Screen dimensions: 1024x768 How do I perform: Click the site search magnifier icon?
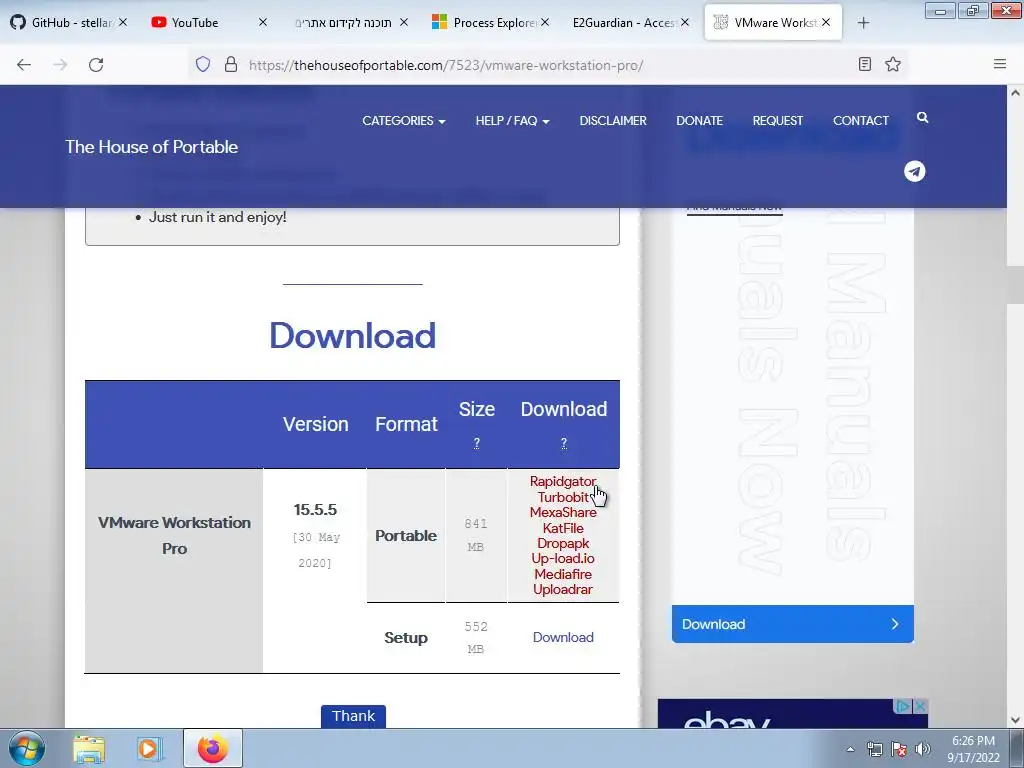click(922, 118)
